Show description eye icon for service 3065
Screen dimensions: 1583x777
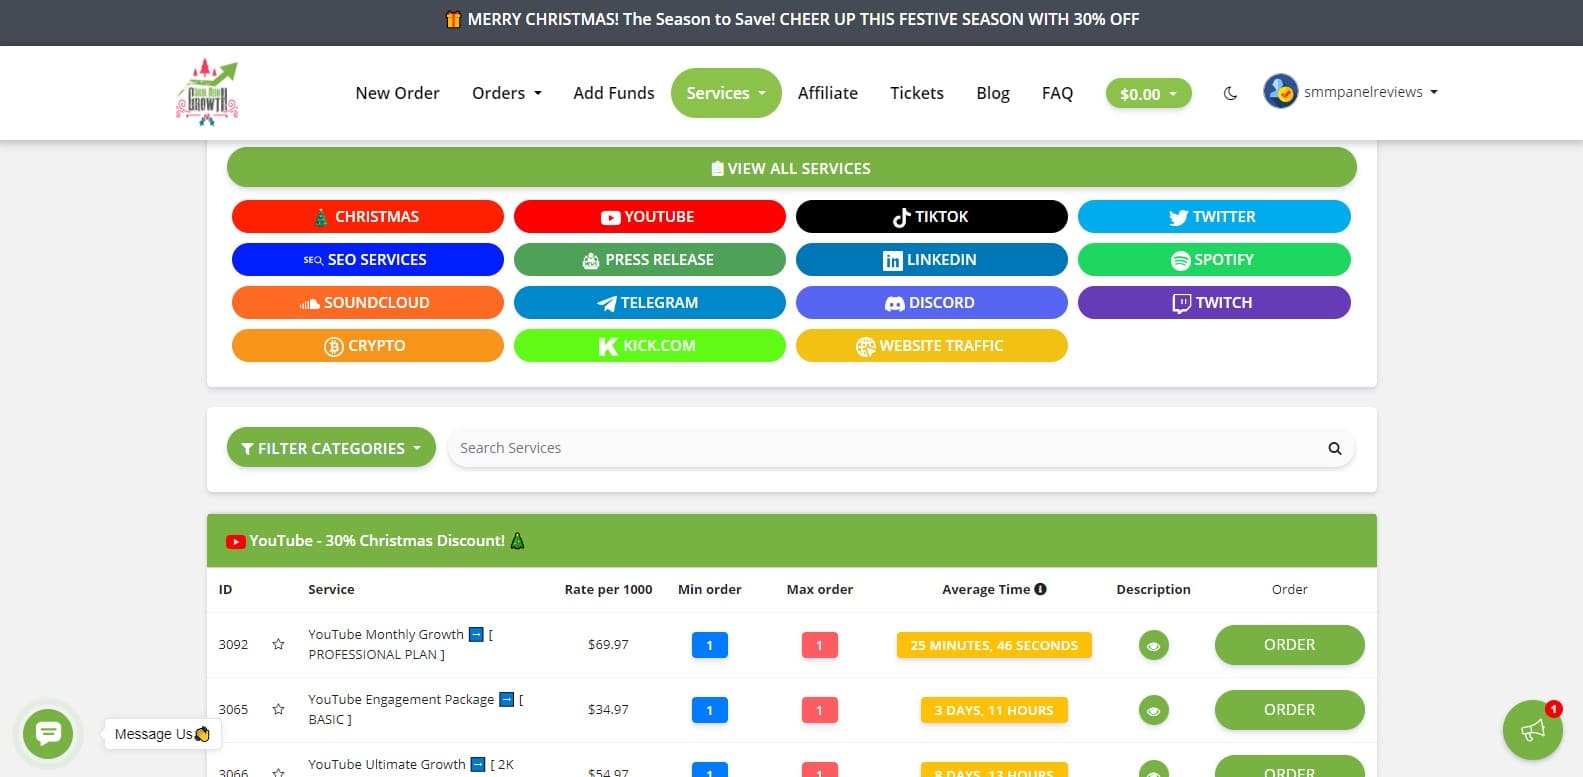click(x=1153, y=710)
